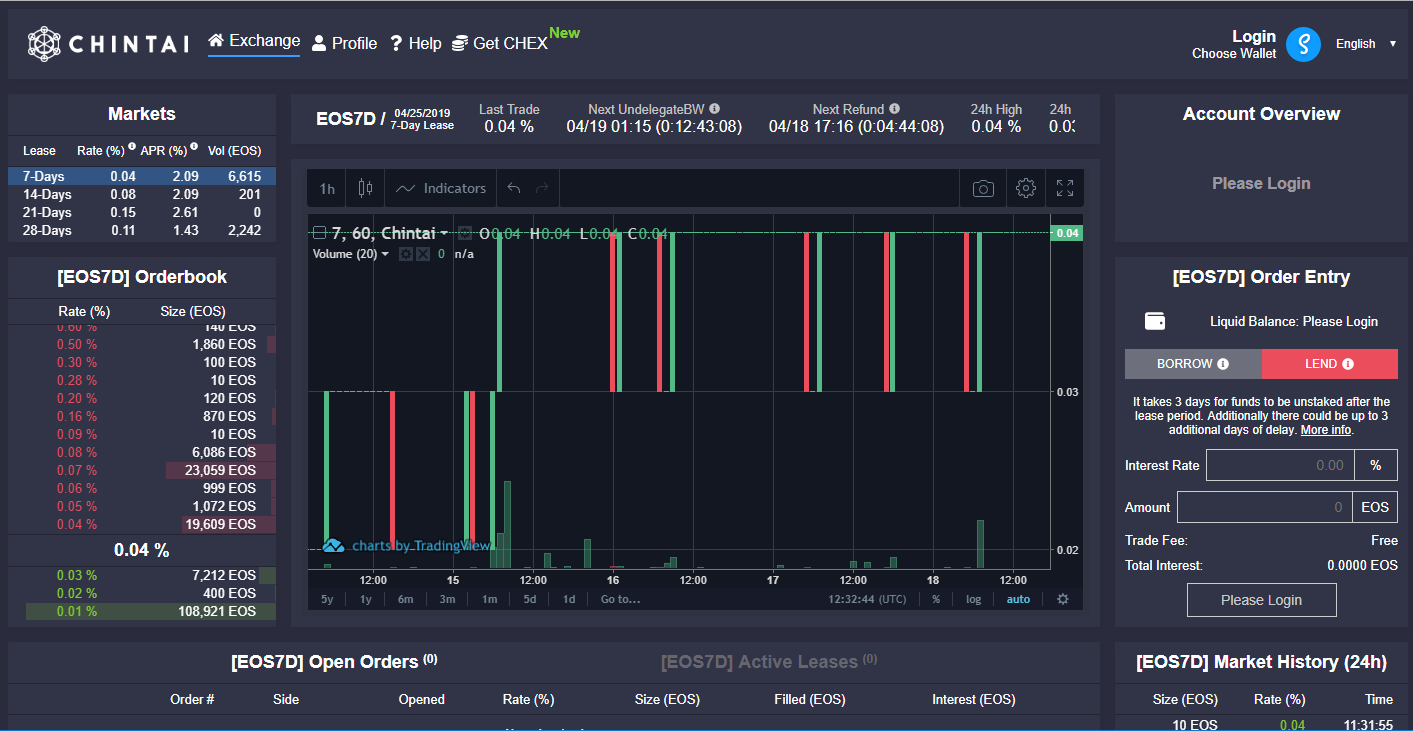
Task: Open timezone menu showing 12:32:44 (UTC)
Action: tap(867, 599)
